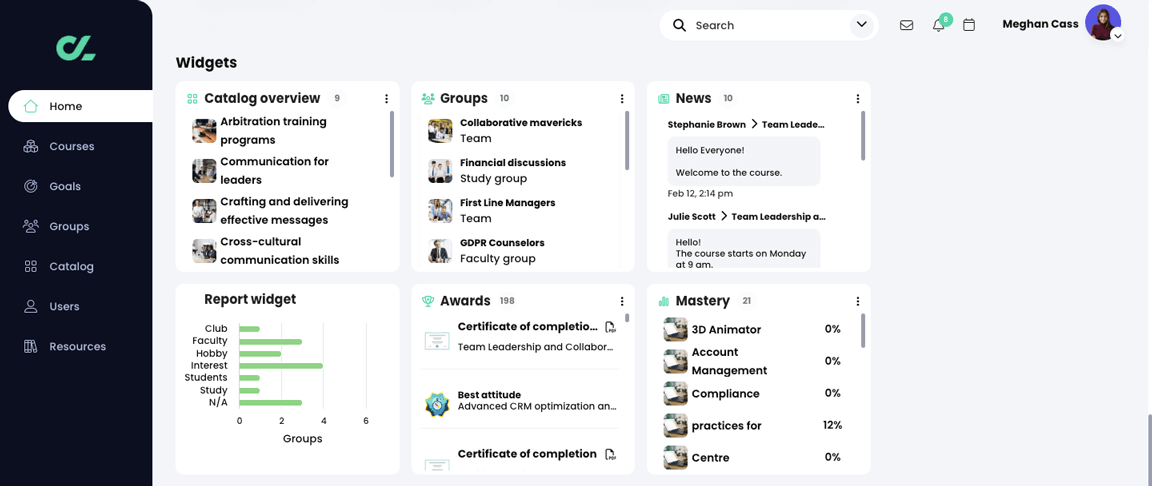Open the notifications bell icon
Viewport: 1152px width, 486px height.
pyautogui.click(x=938, y=26)
